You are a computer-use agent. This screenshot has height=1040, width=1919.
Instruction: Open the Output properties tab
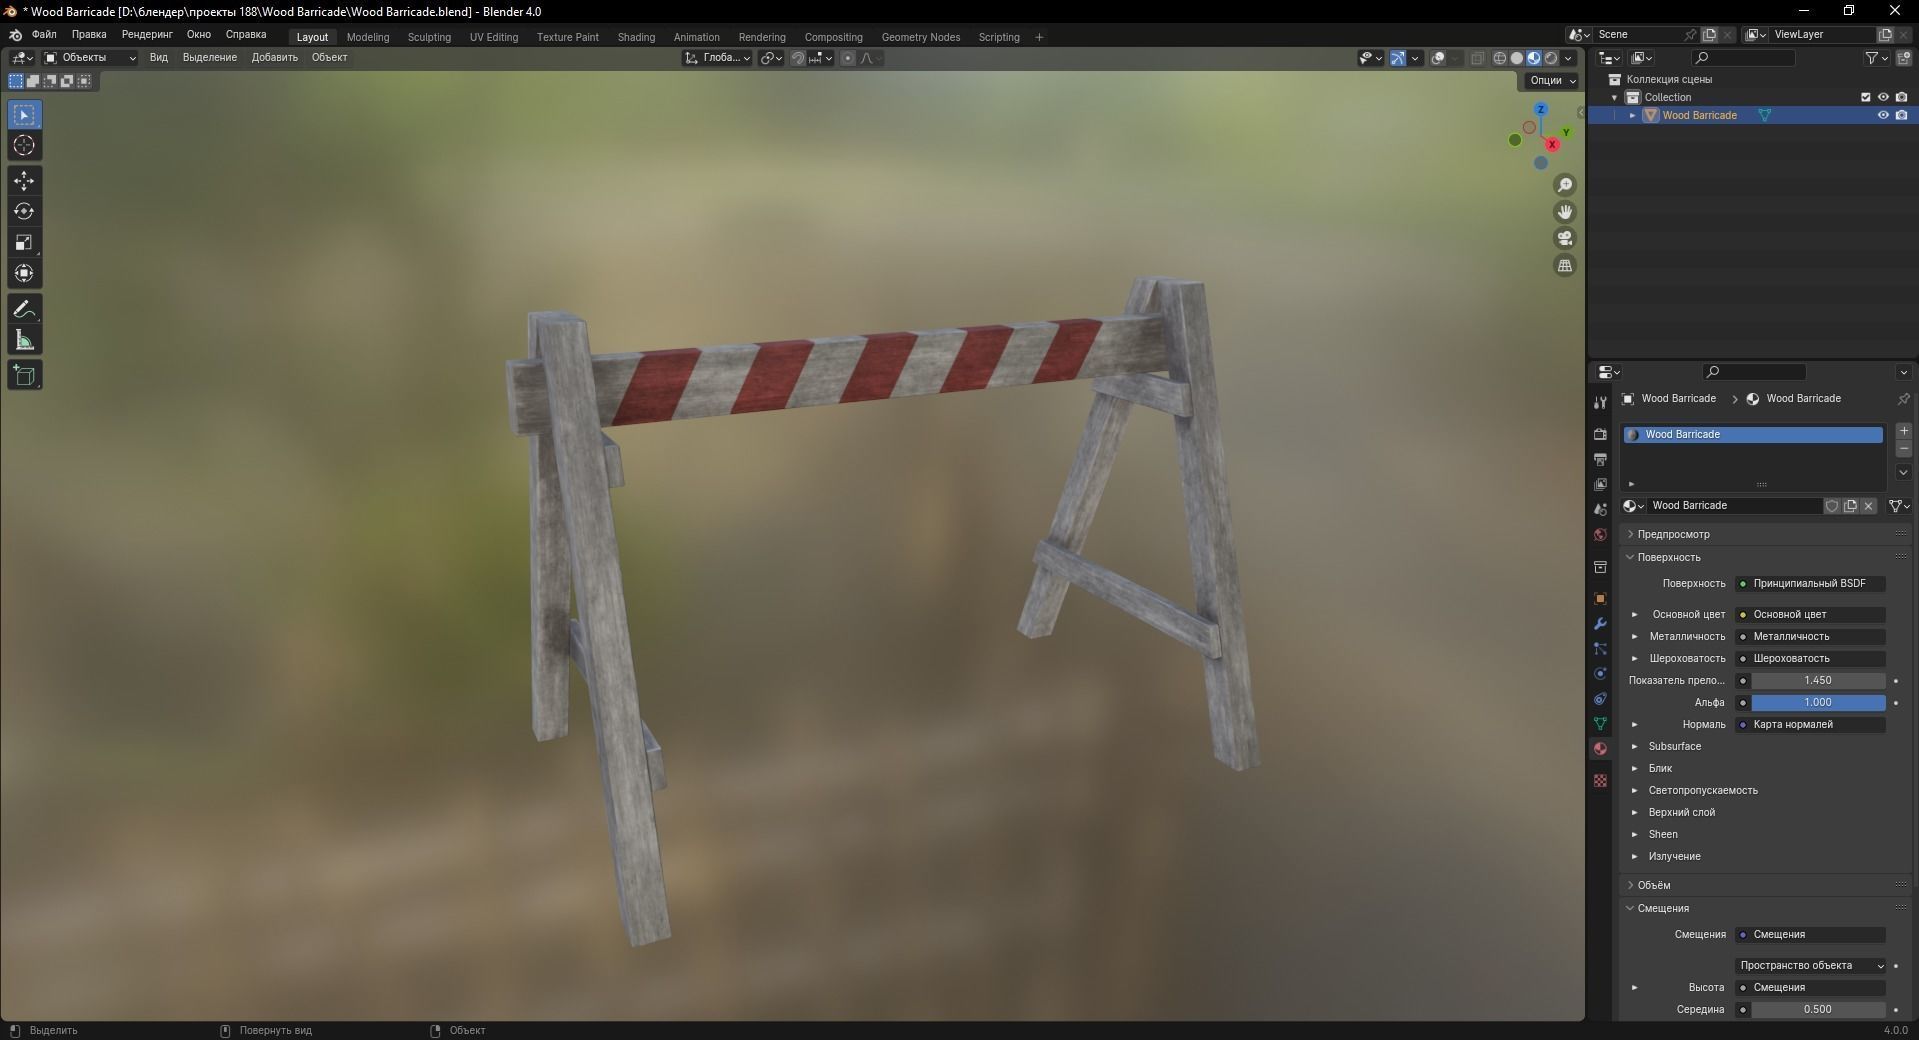coord(1600,459)
